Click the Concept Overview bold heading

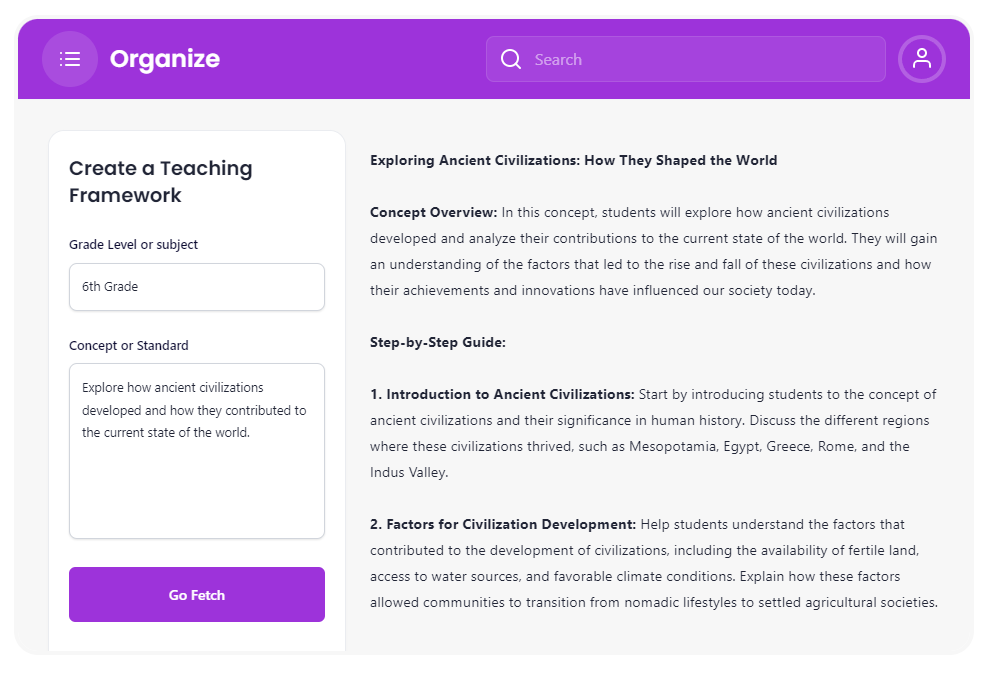pyautogui.click(x=433, y=213)
